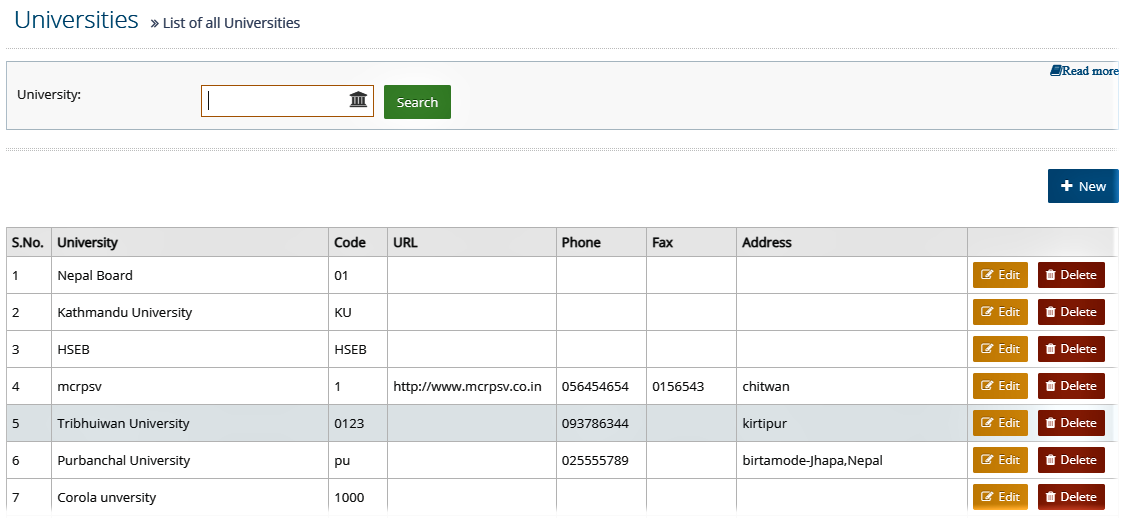Click pencil edit icon in mcrpsv row

coord(988,386)
